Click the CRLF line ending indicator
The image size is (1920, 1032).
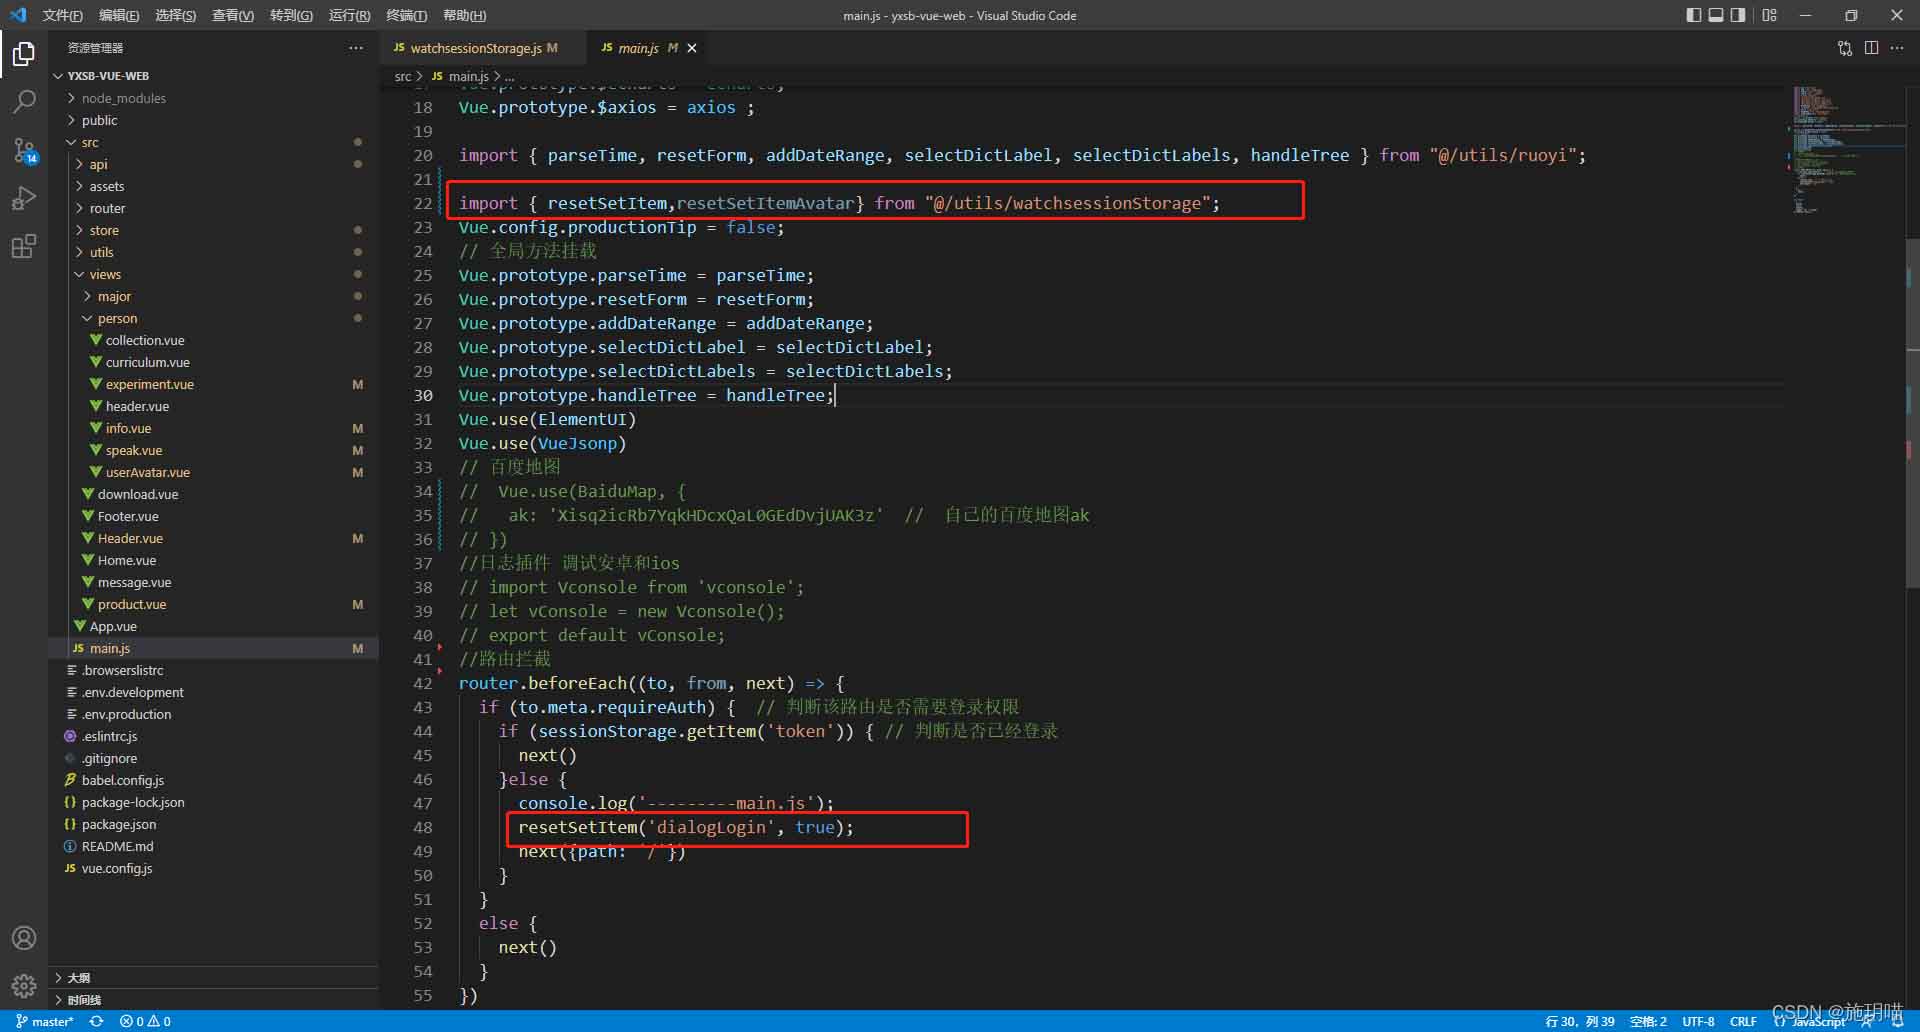[1743, 1021]
